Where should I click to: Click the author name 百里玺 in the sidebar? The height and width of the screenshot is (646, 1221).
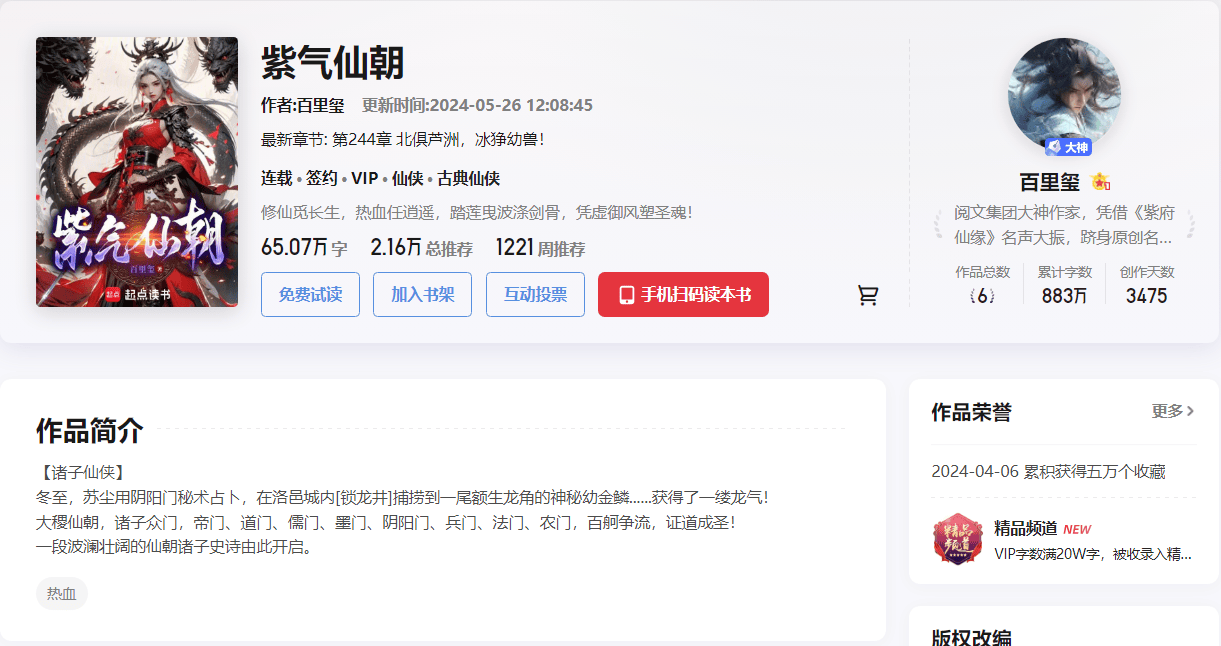[x=1049, y=182]
